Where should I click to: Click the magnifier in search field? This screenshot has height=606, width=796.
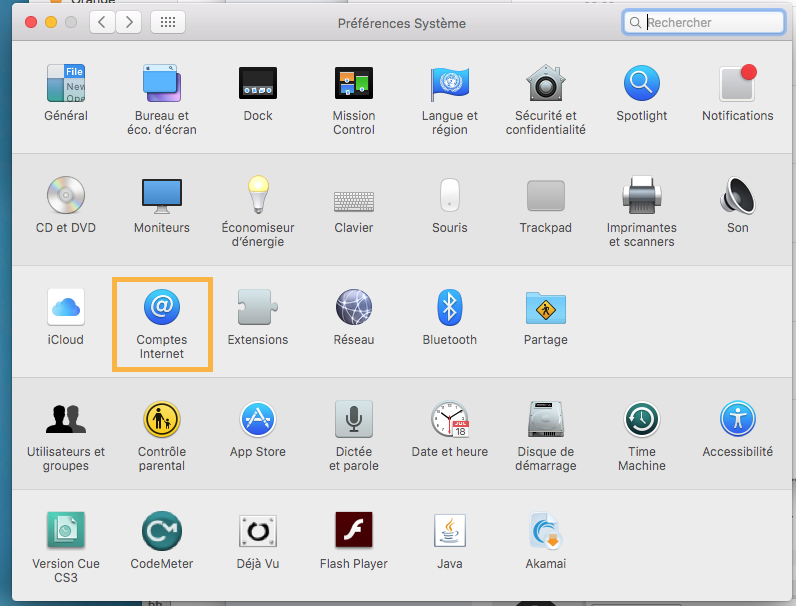[x=635, y=22]
